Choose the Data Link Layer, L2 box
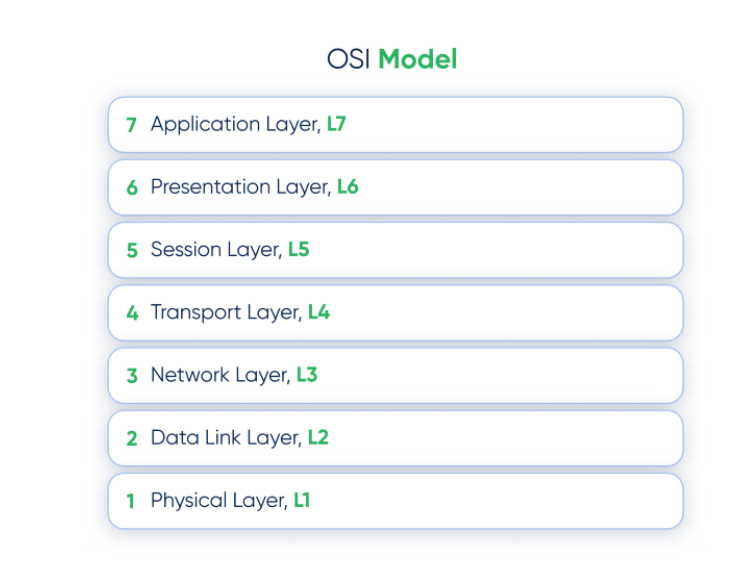This screenshot has height=569, width=740. [395, 438]
